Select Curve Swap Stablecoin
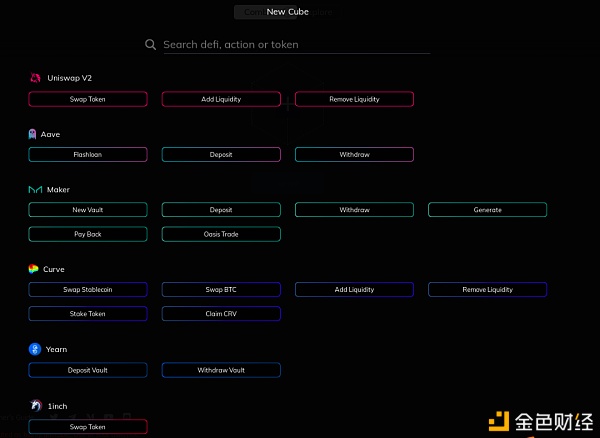Viewport: 600px width, 438px height. 88,290
